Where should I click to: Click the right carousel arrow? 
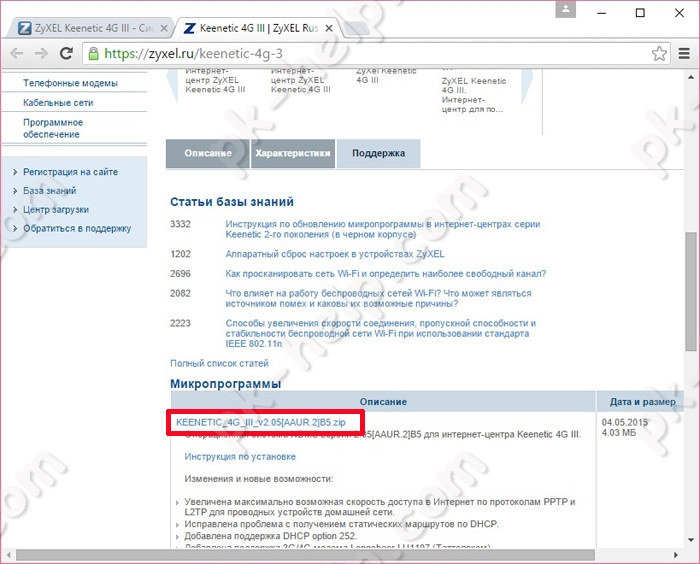[x=527, y=87]
